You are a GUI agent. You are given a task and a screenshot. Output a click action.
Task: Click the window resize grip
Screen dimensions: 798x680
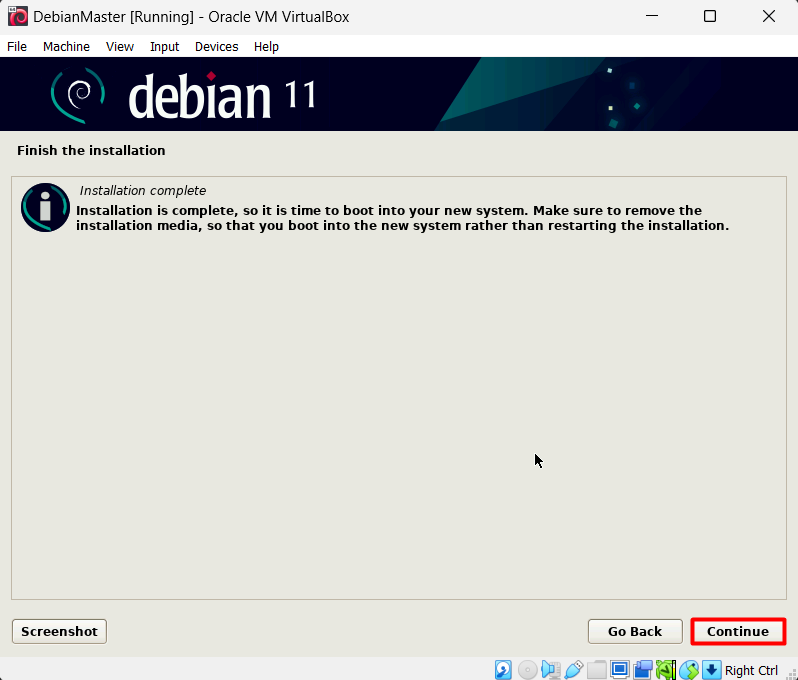[791, 674]
